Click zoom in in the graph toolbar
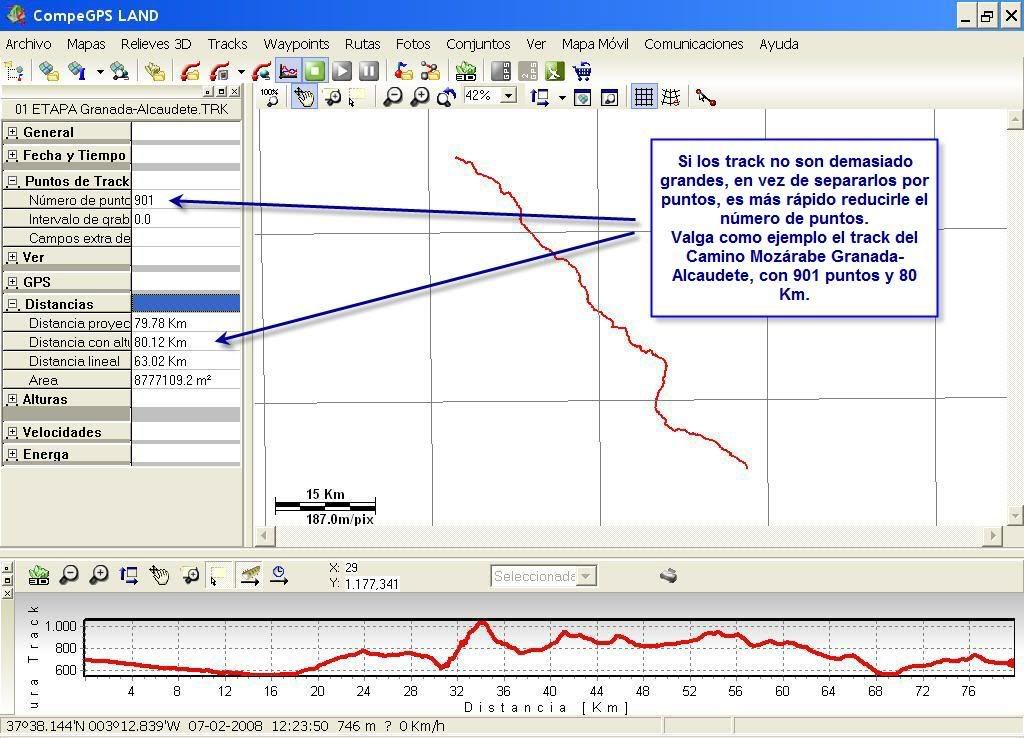Screen dimensions: 1024x738 [99, 575]
